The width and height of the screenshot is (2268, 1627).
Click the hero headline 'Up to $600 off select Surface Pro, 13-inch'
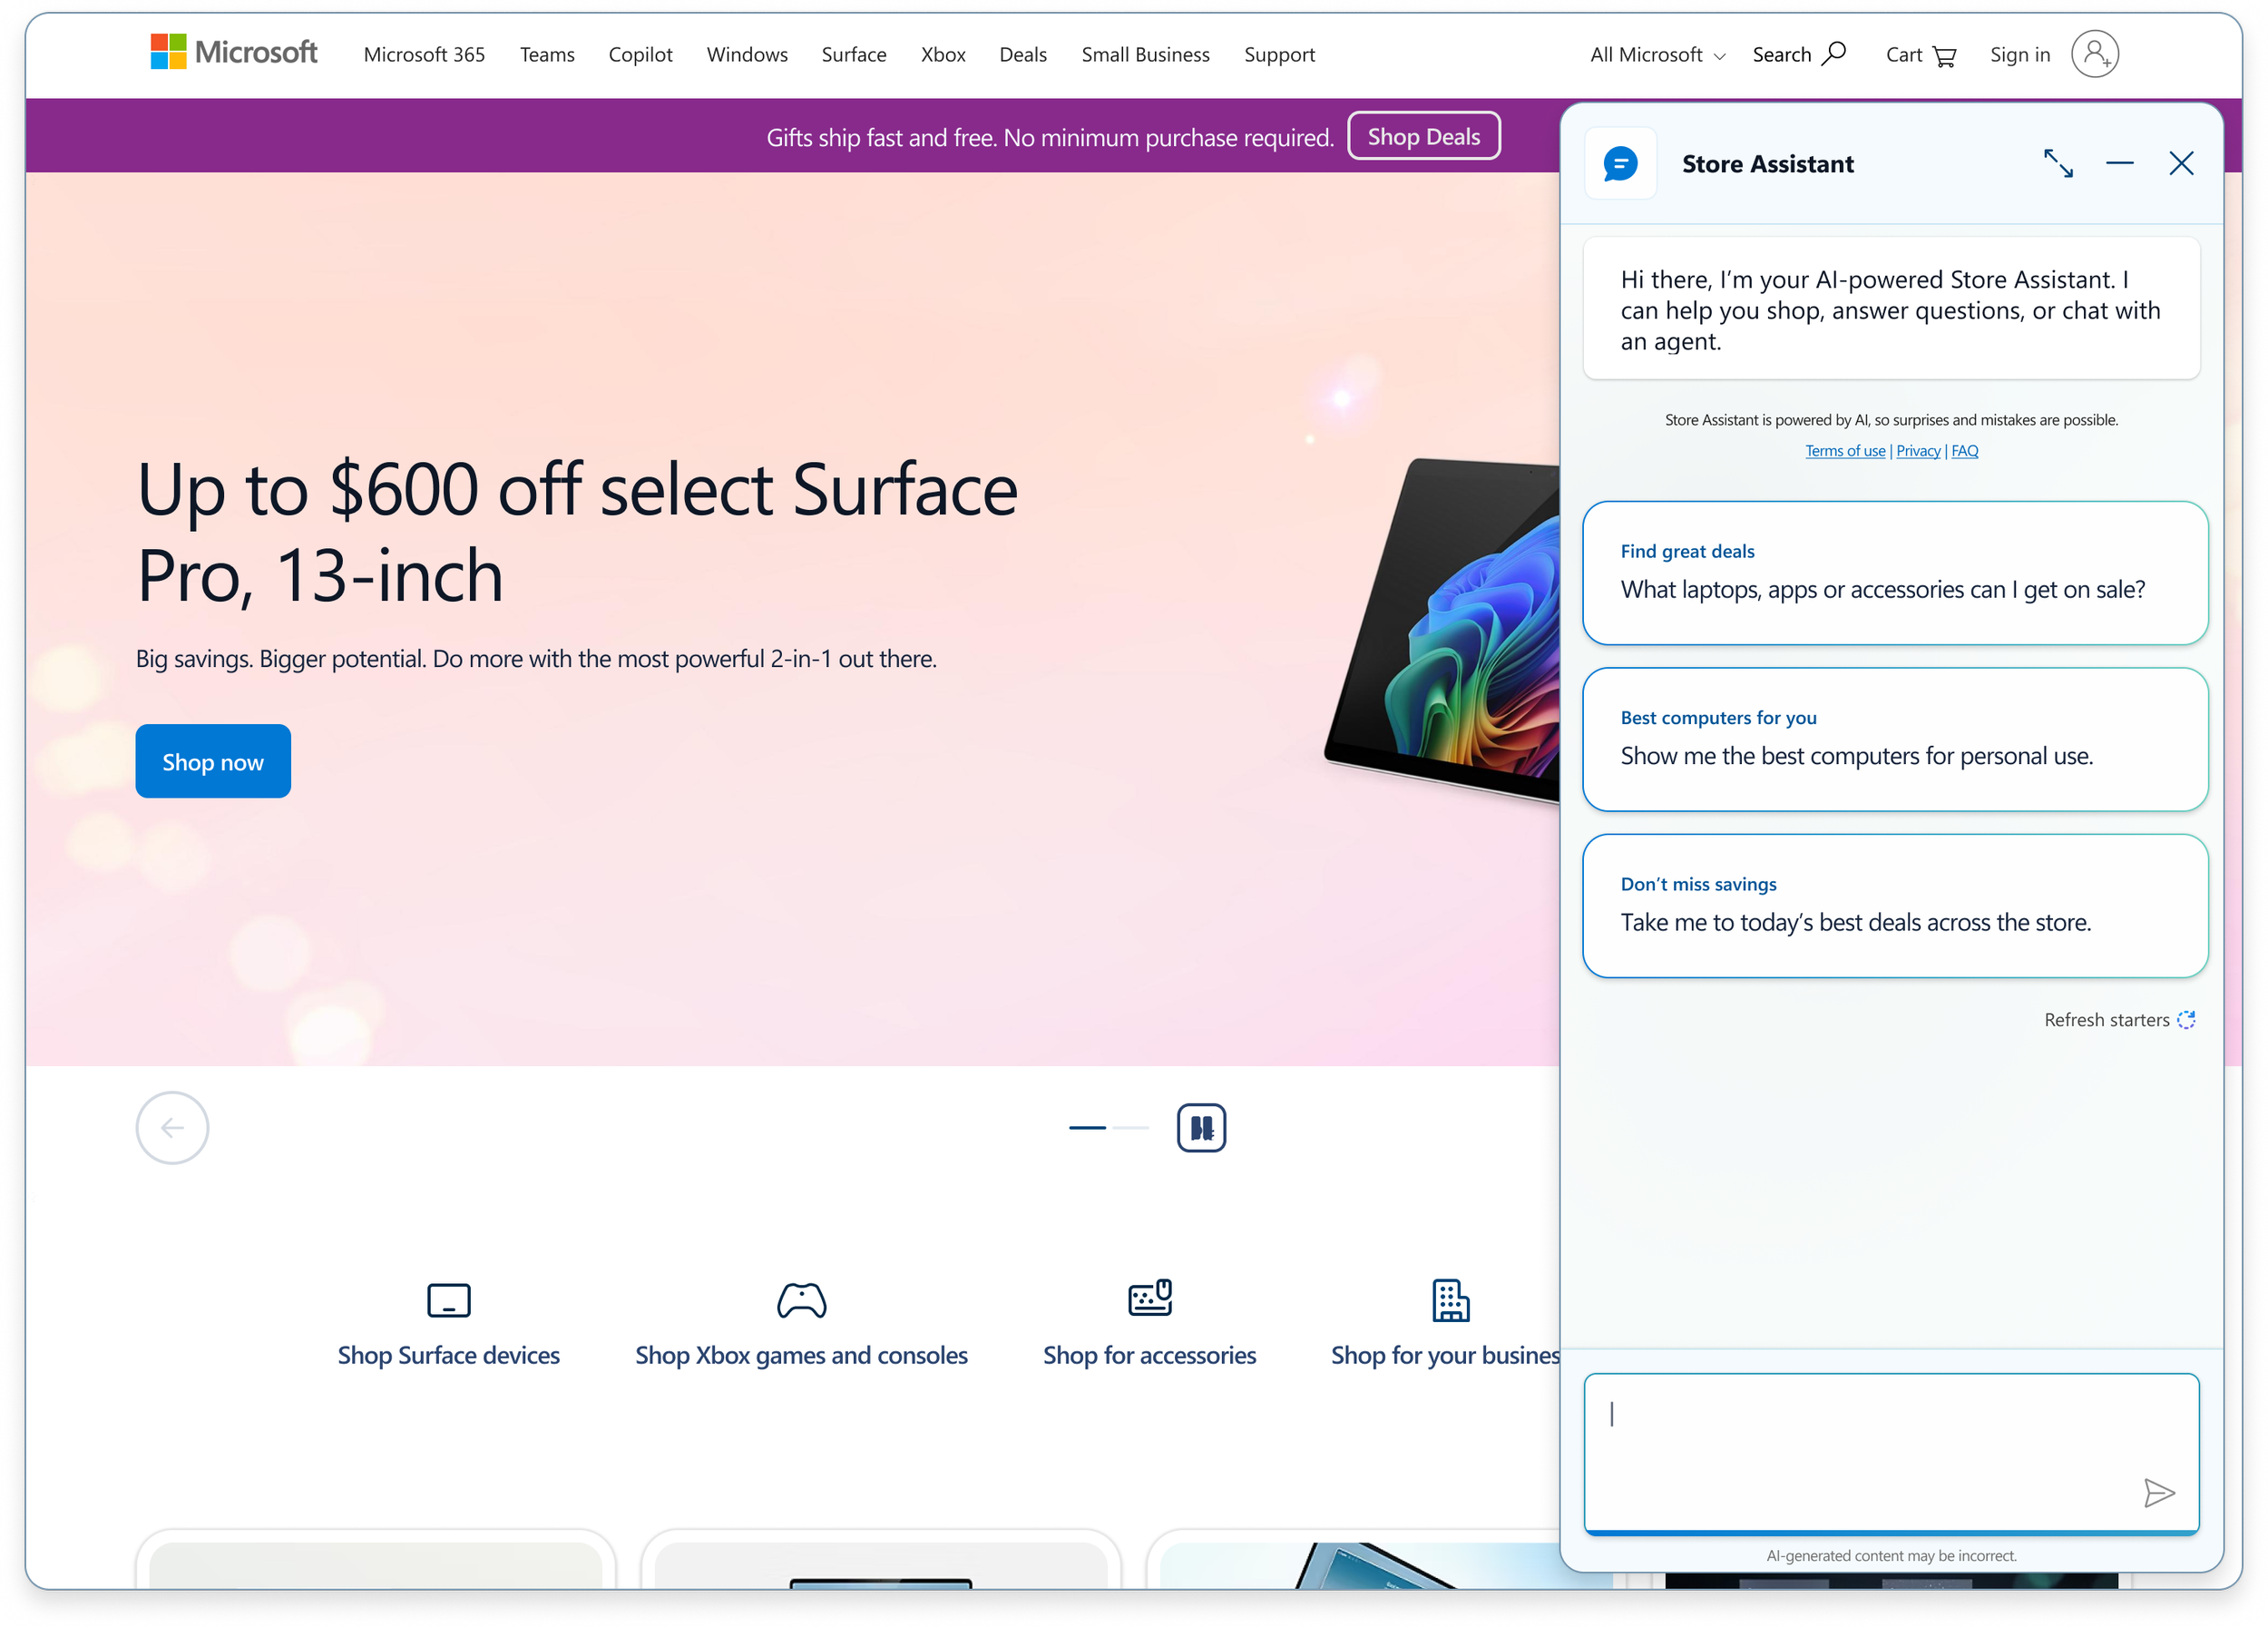click(577, 532)
